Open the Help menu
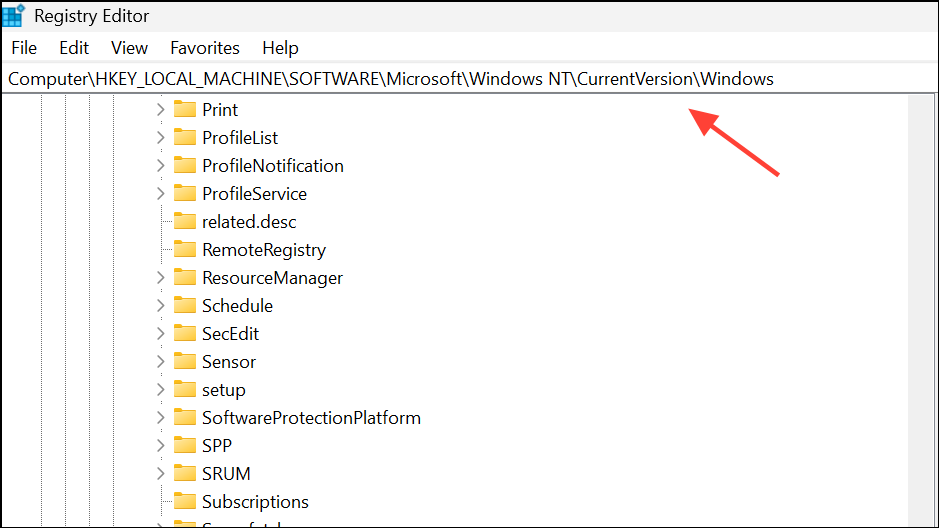Screen dimensions: 939x528 click(280, 48)
